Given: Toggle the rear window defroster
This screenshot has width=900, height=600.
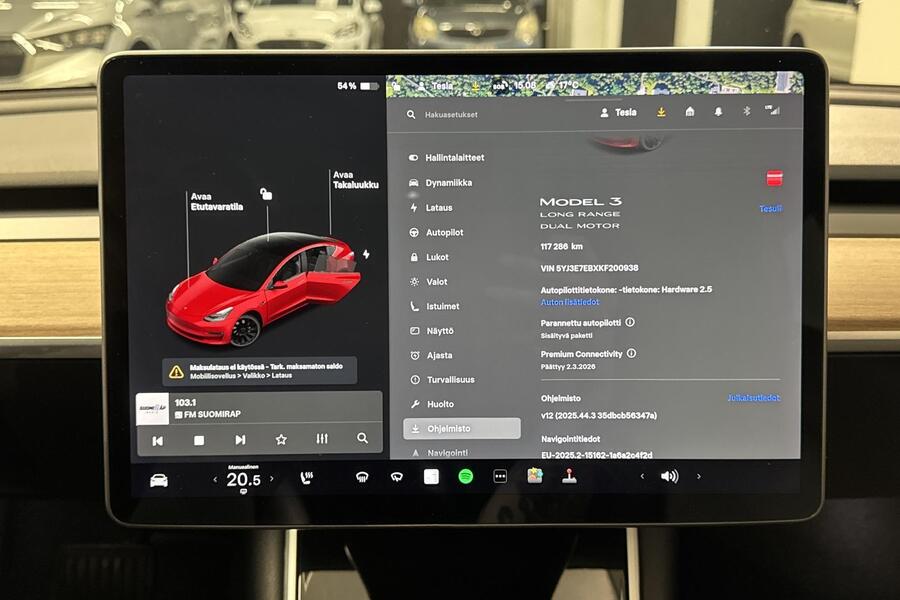Looking at the screenshot, I should [x=397, y=477].
